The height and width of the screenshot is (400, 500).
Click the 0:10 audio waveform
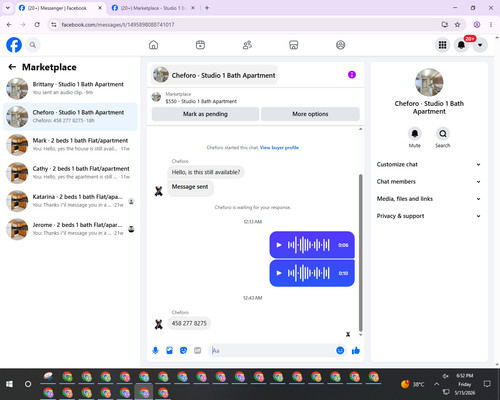[309, 273]
